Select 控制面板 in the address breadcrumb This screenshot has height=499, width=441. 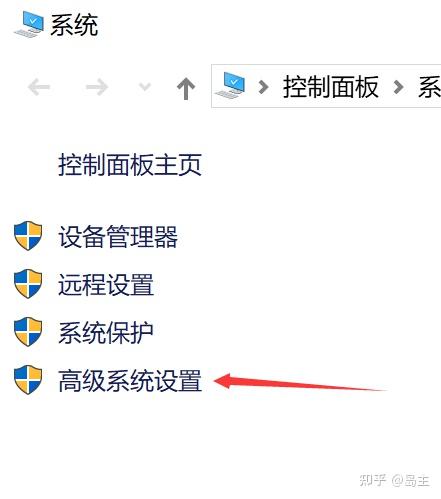point(331,87)
